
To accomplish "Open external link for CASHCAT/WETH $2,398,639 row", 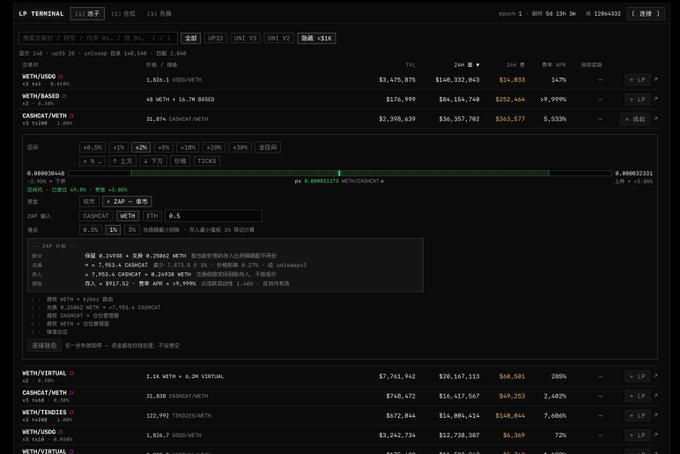I will coord(656,119).
